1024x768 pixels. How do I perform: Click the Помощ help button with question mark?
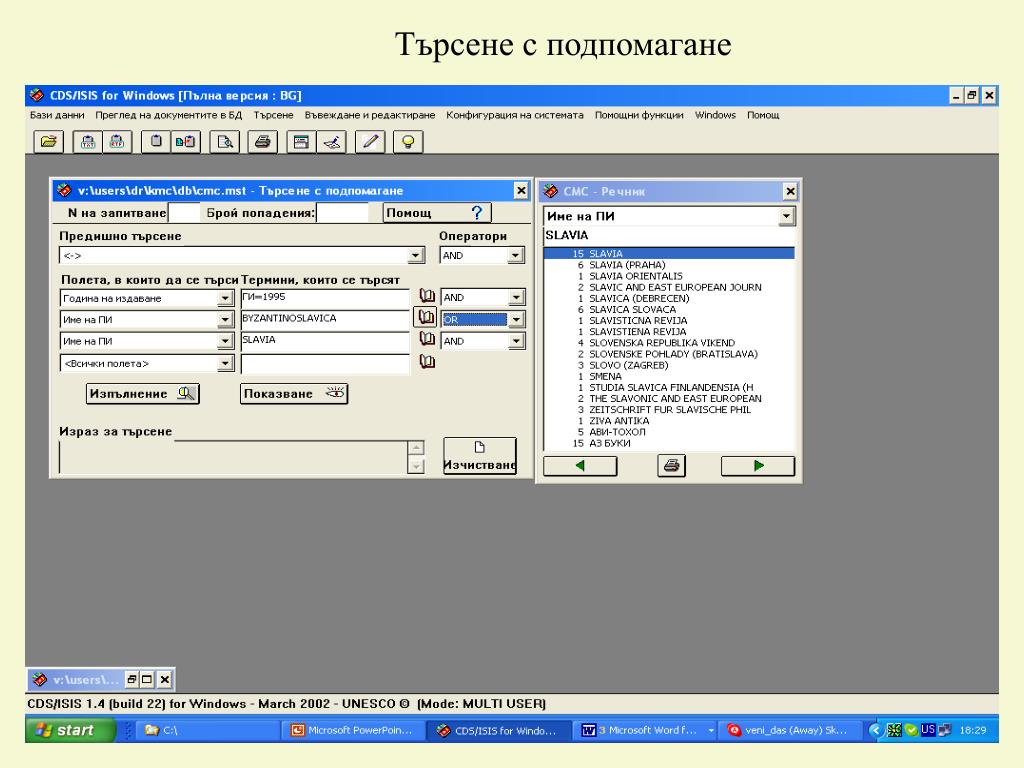[437, 213]
